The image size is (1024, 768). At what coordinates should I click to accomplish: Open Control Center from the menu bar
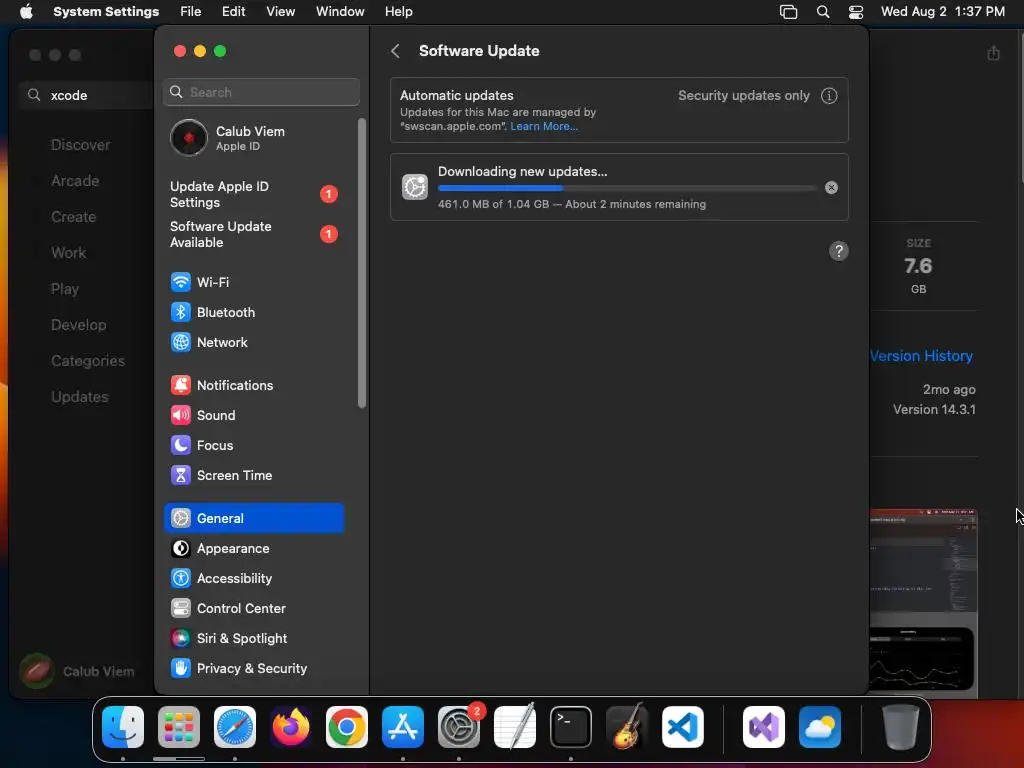pyautogui.click(x=856, y=12)
